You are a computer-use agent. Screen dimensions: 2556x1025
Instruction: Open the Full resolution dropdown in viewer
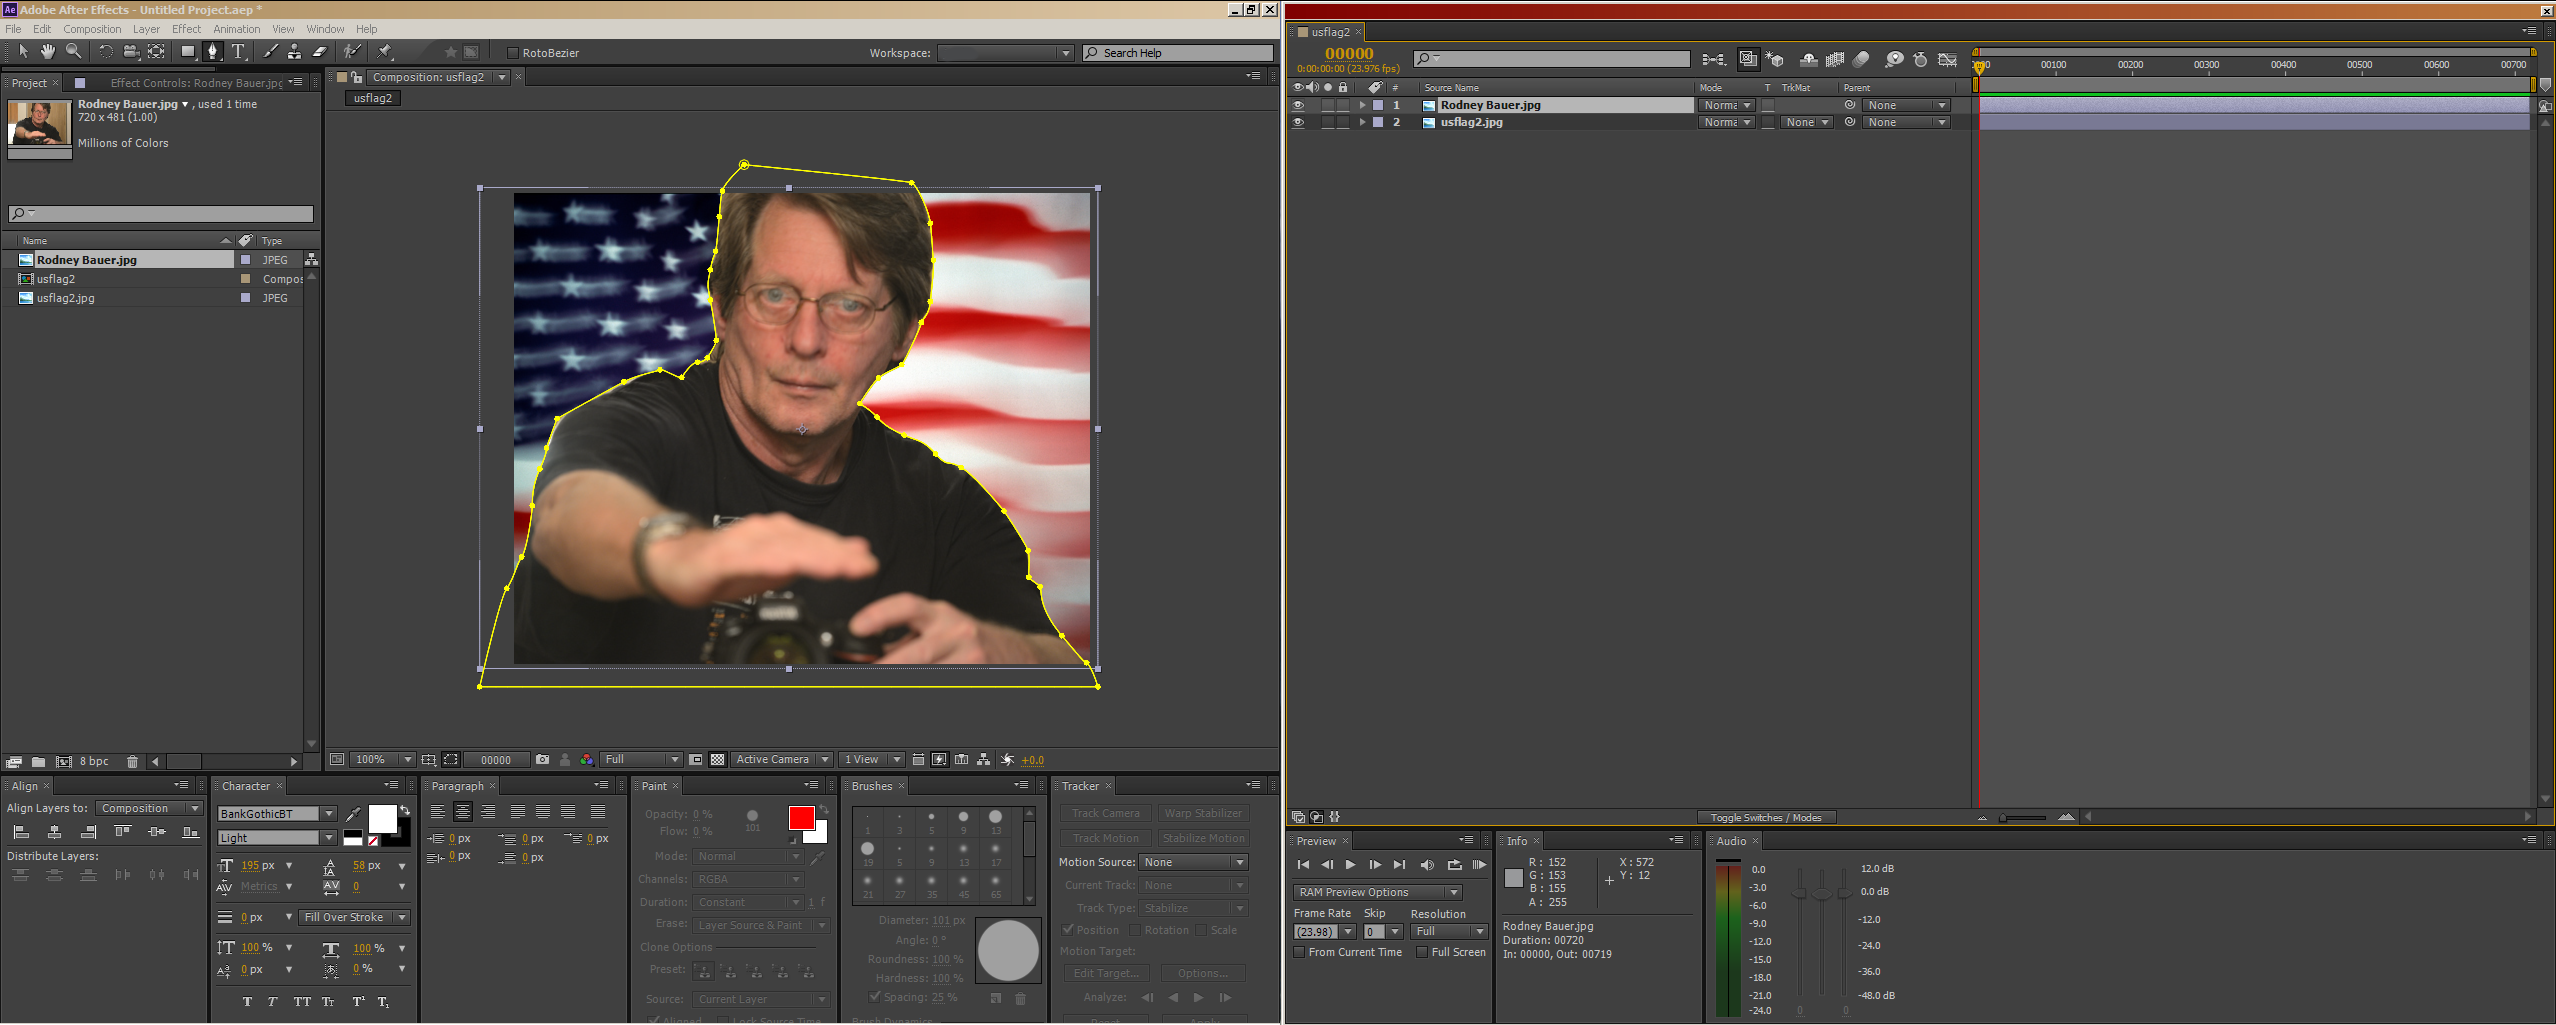[641, 760]
